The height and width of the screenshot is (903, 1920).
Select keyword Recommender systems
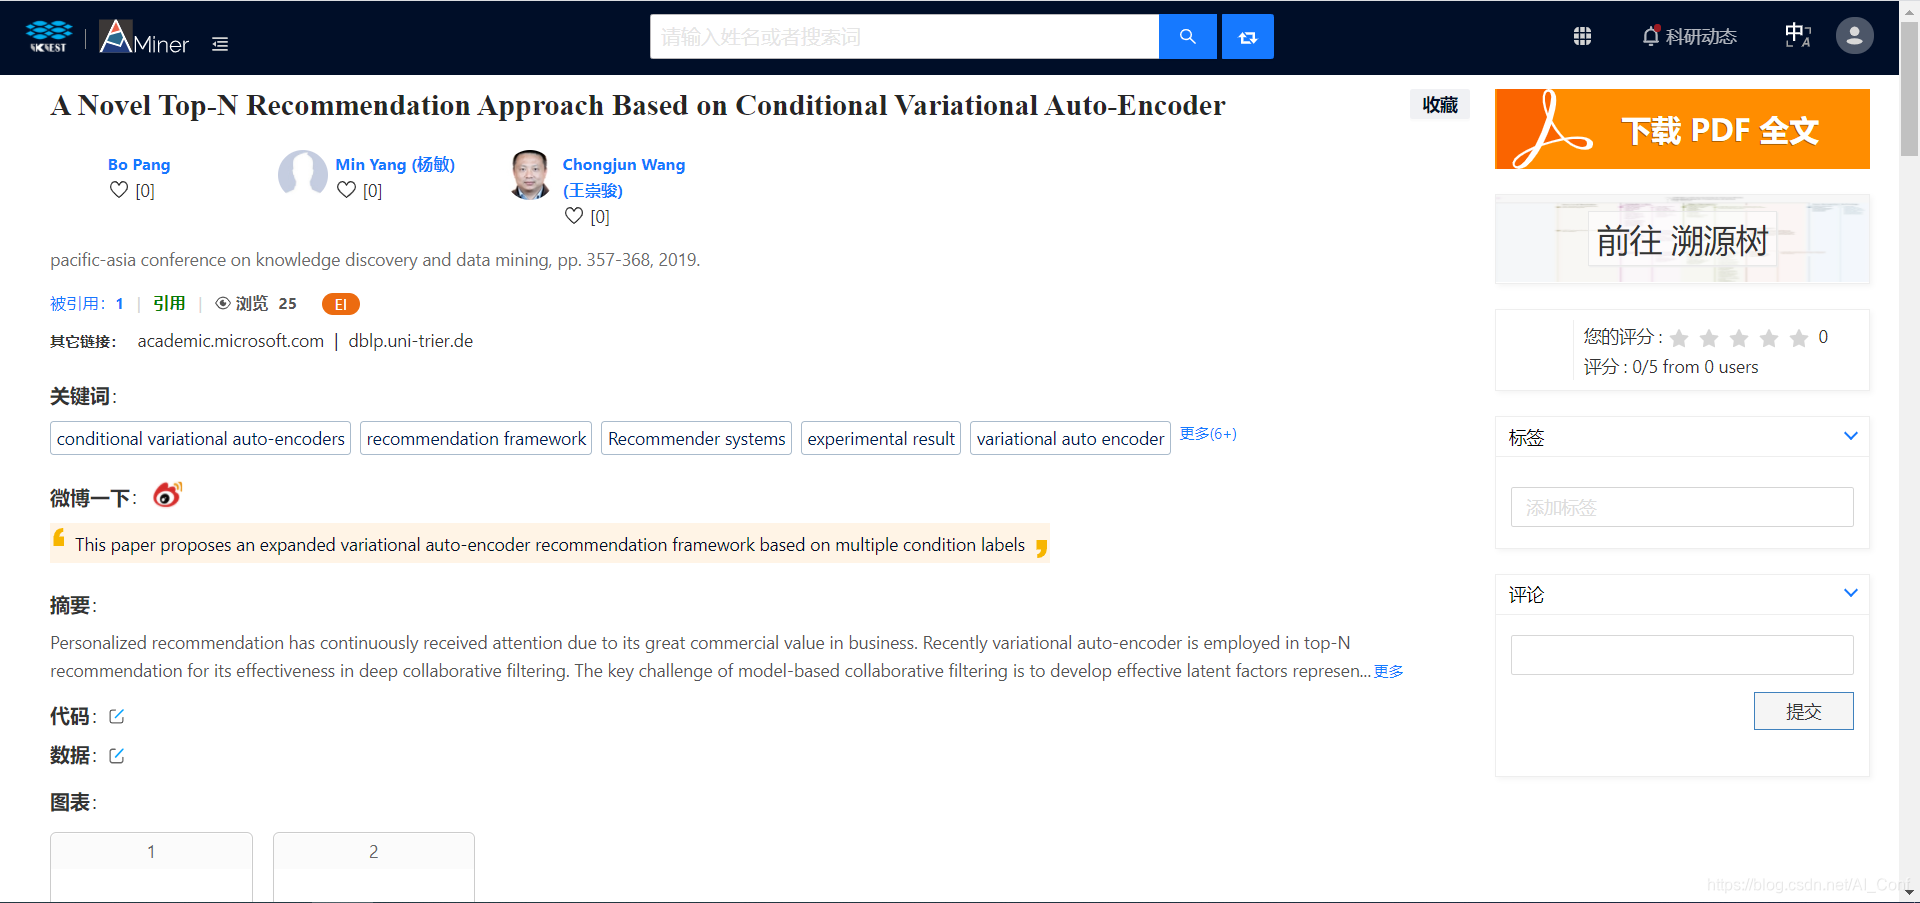click(x=696, y=438)
